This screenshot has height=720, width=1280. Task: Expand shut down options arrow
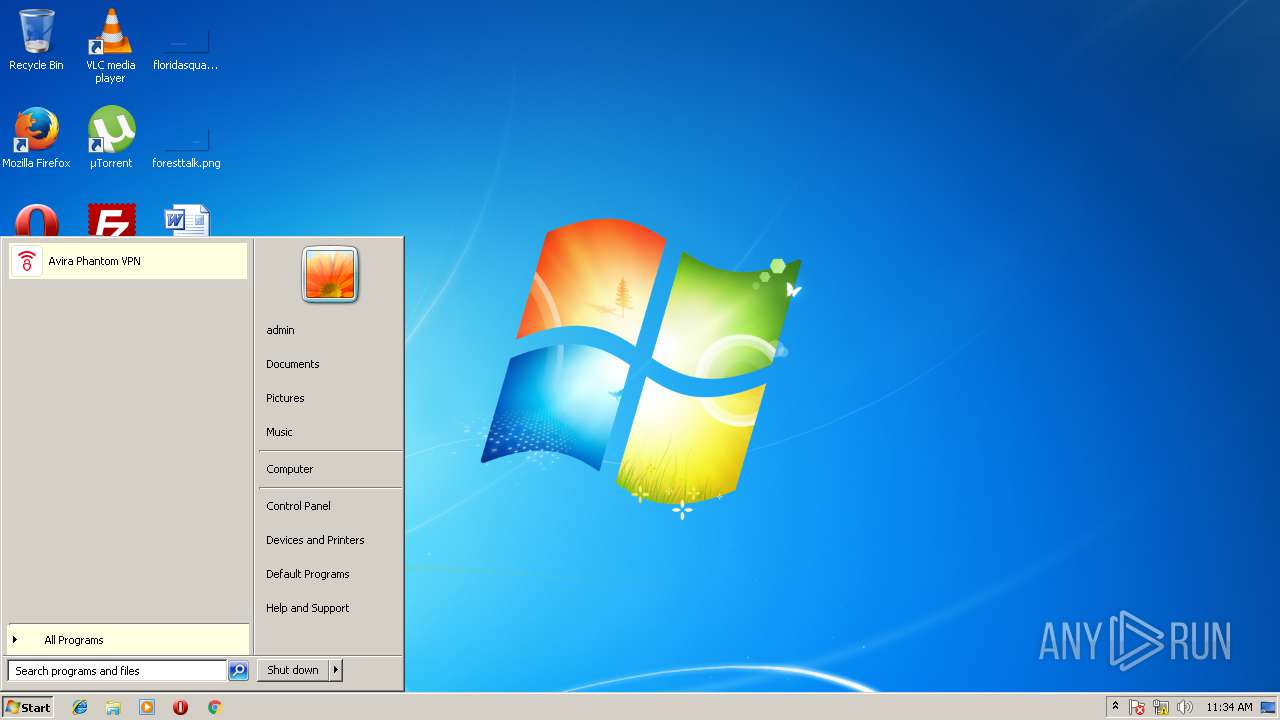click(x=336, y=670)
